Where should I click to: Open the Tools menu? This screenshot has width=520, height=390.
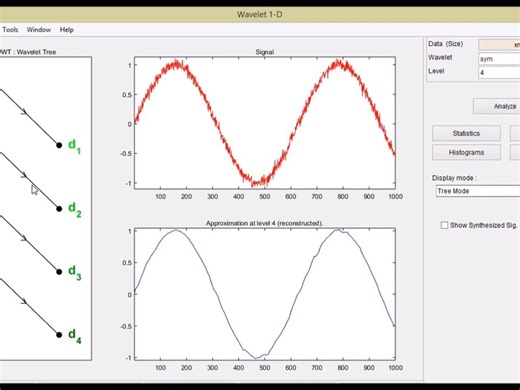pos(10,30)
